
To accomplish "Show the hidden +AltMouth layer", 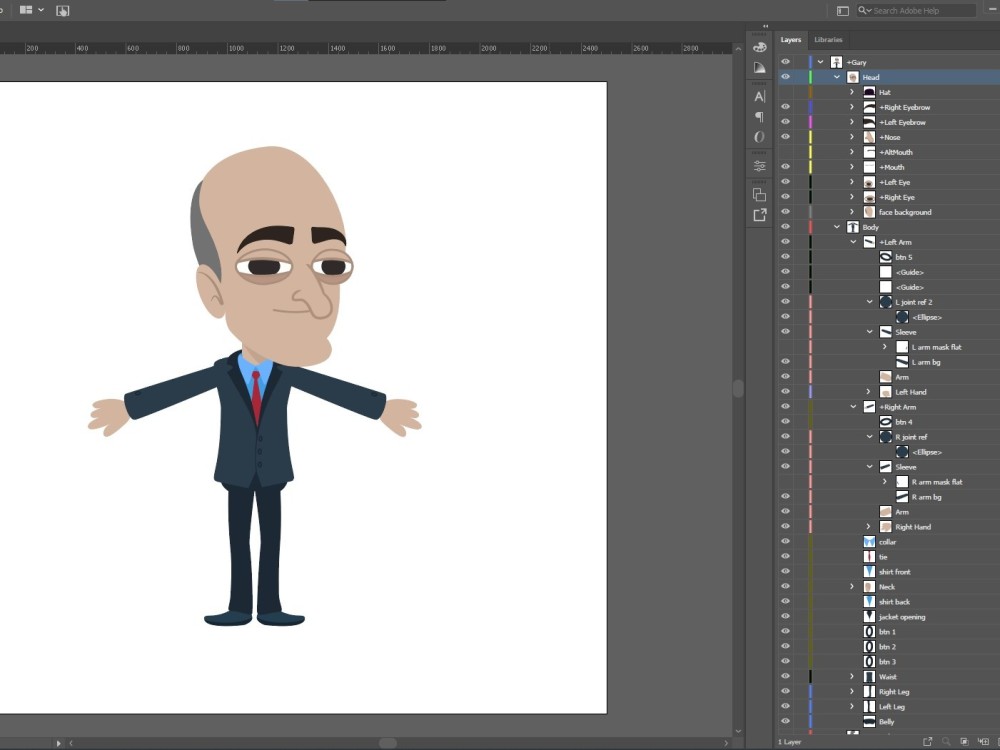I will [x=786, y=152].
